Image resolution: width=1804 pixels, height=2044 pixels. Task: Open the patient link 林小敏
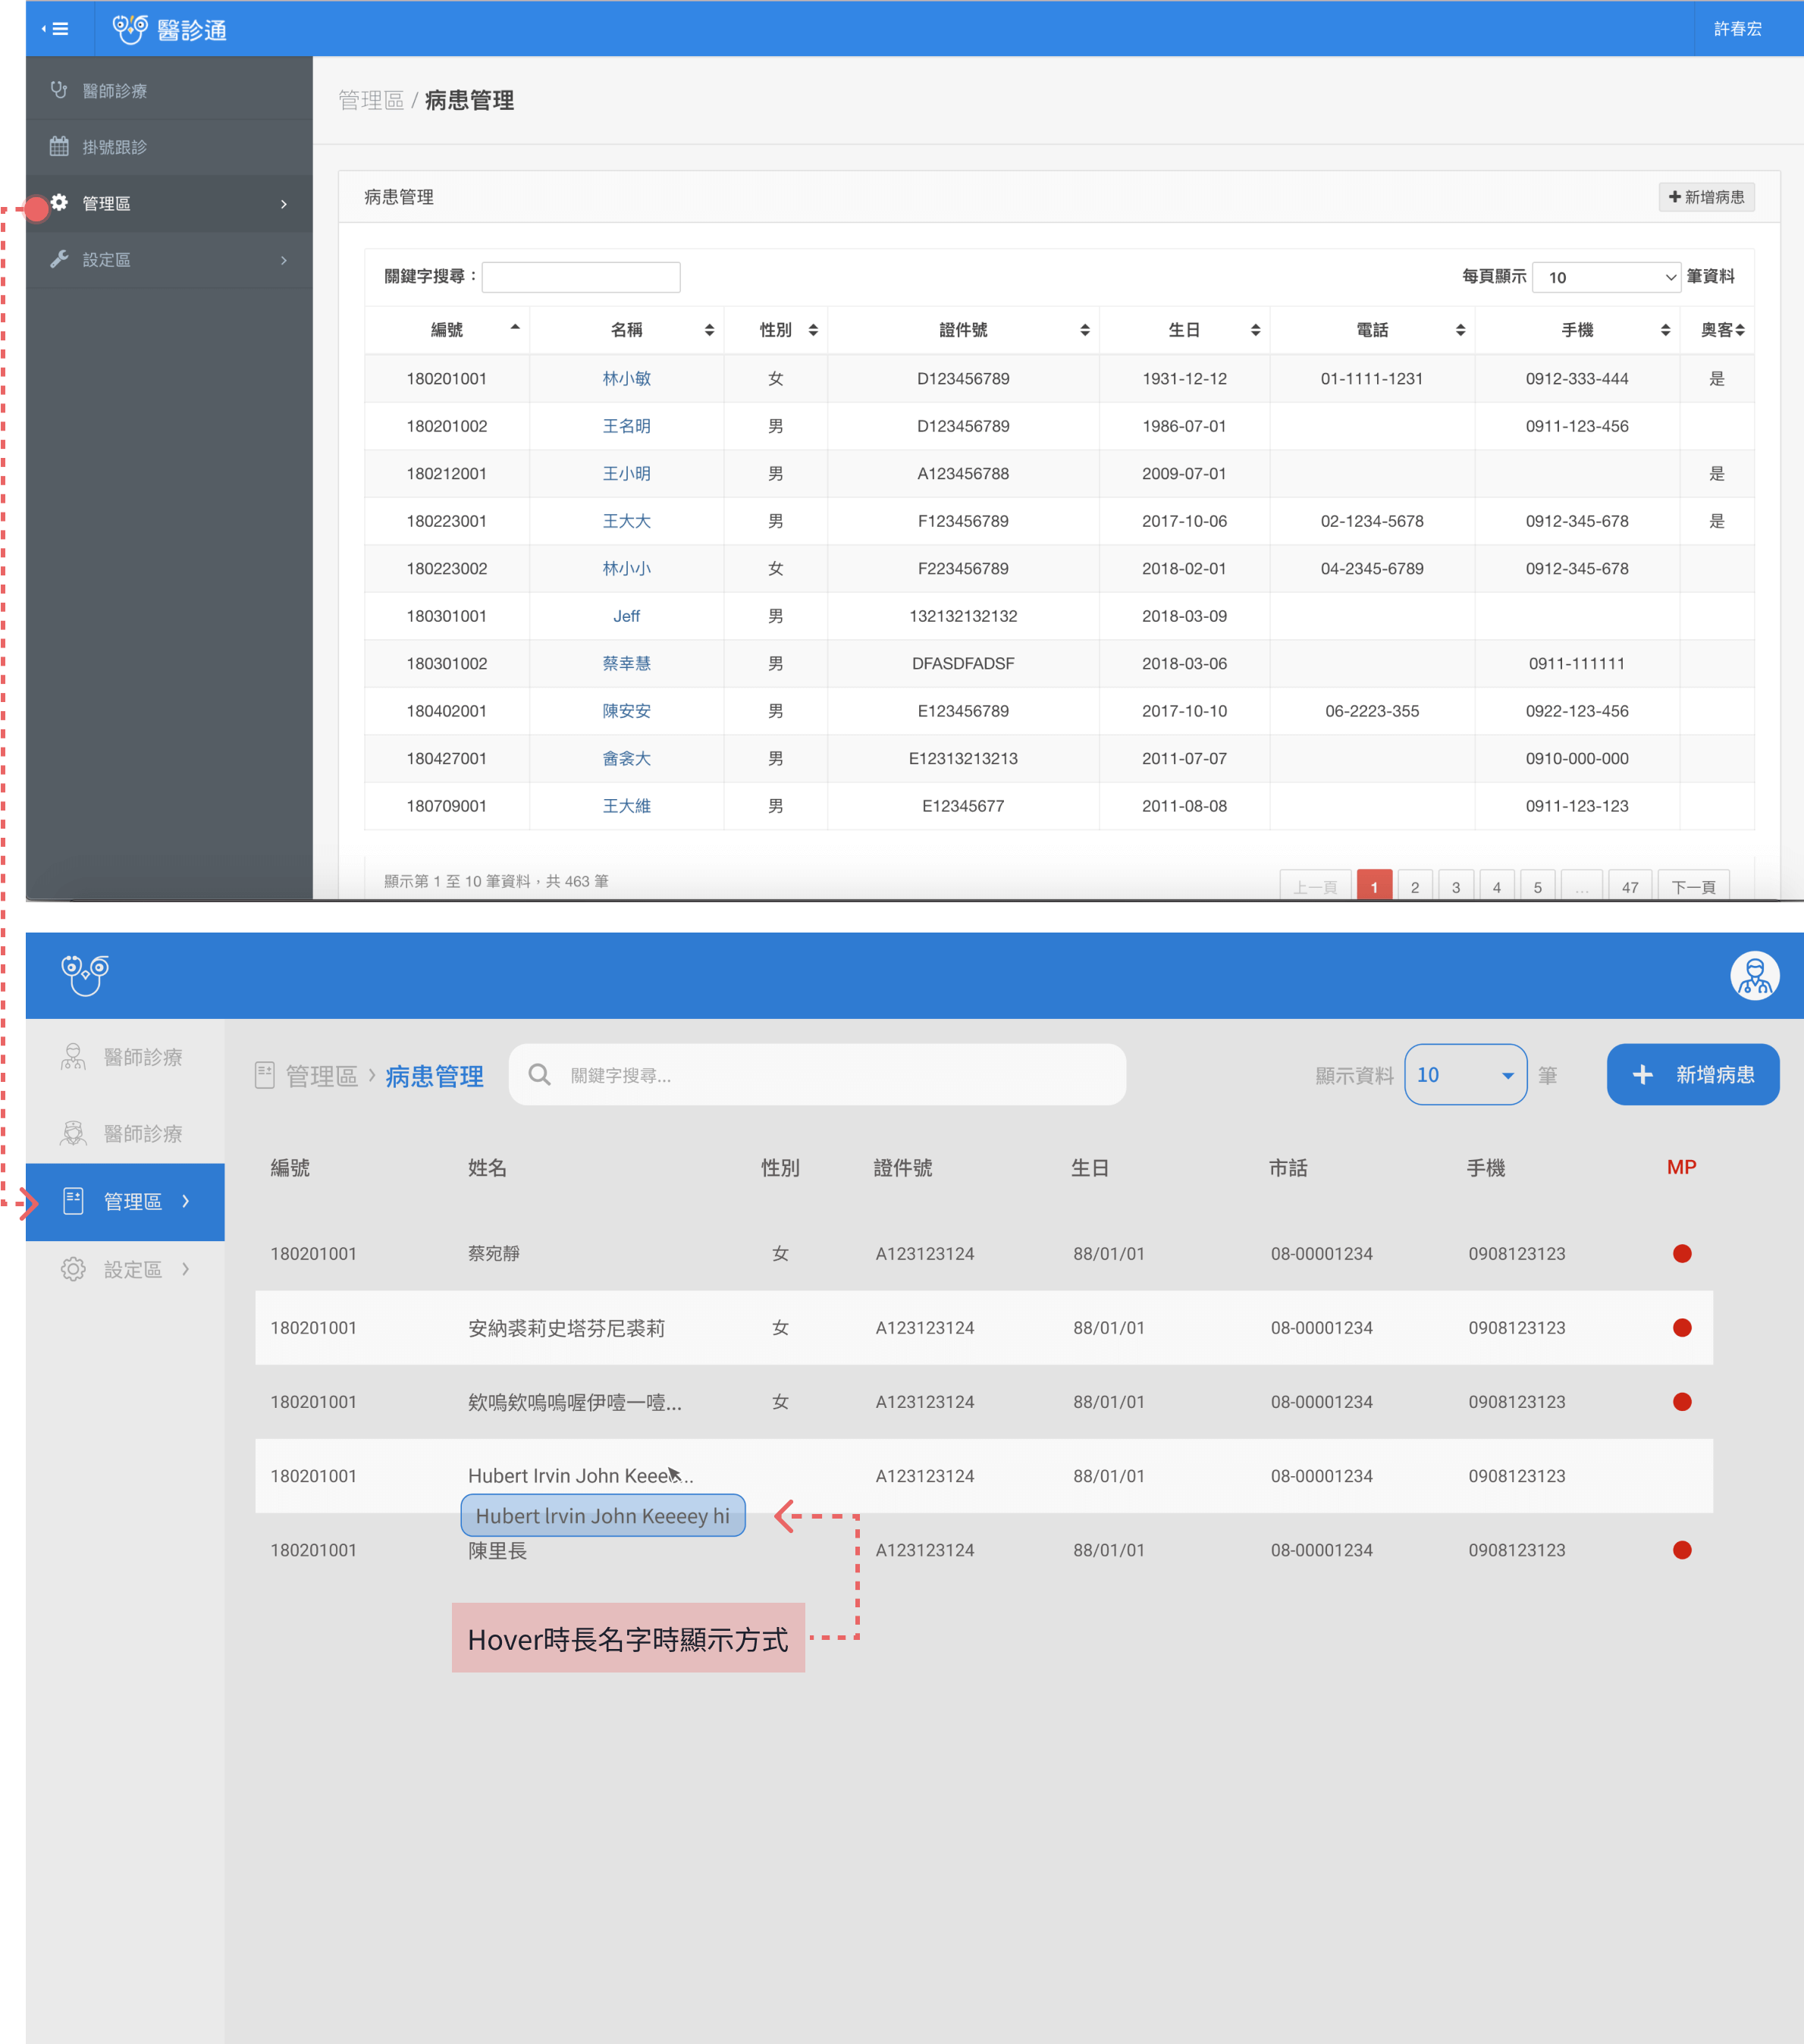(x=626, y=379)
